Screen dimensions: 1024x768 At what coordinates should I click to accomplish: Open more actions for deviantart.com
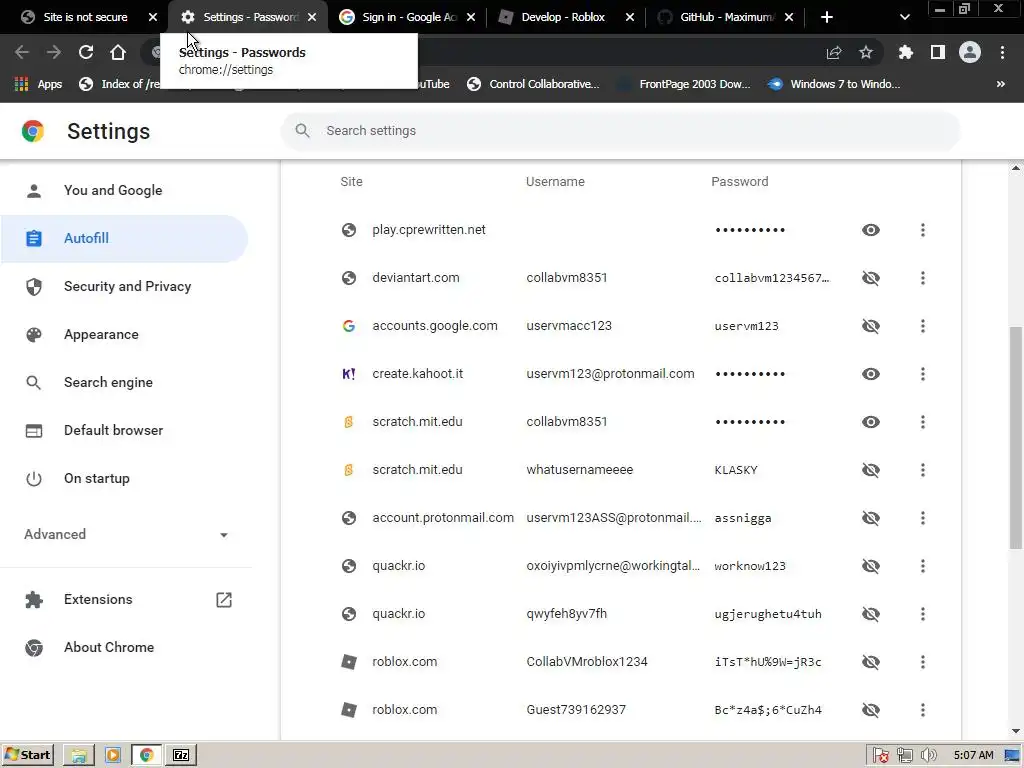922,278
